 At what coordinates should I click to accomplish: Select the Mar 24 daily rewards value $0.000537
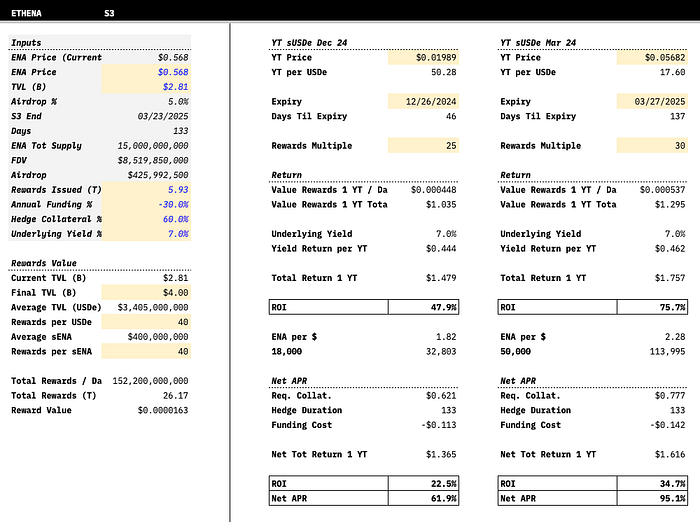click(x=662, y=190)
